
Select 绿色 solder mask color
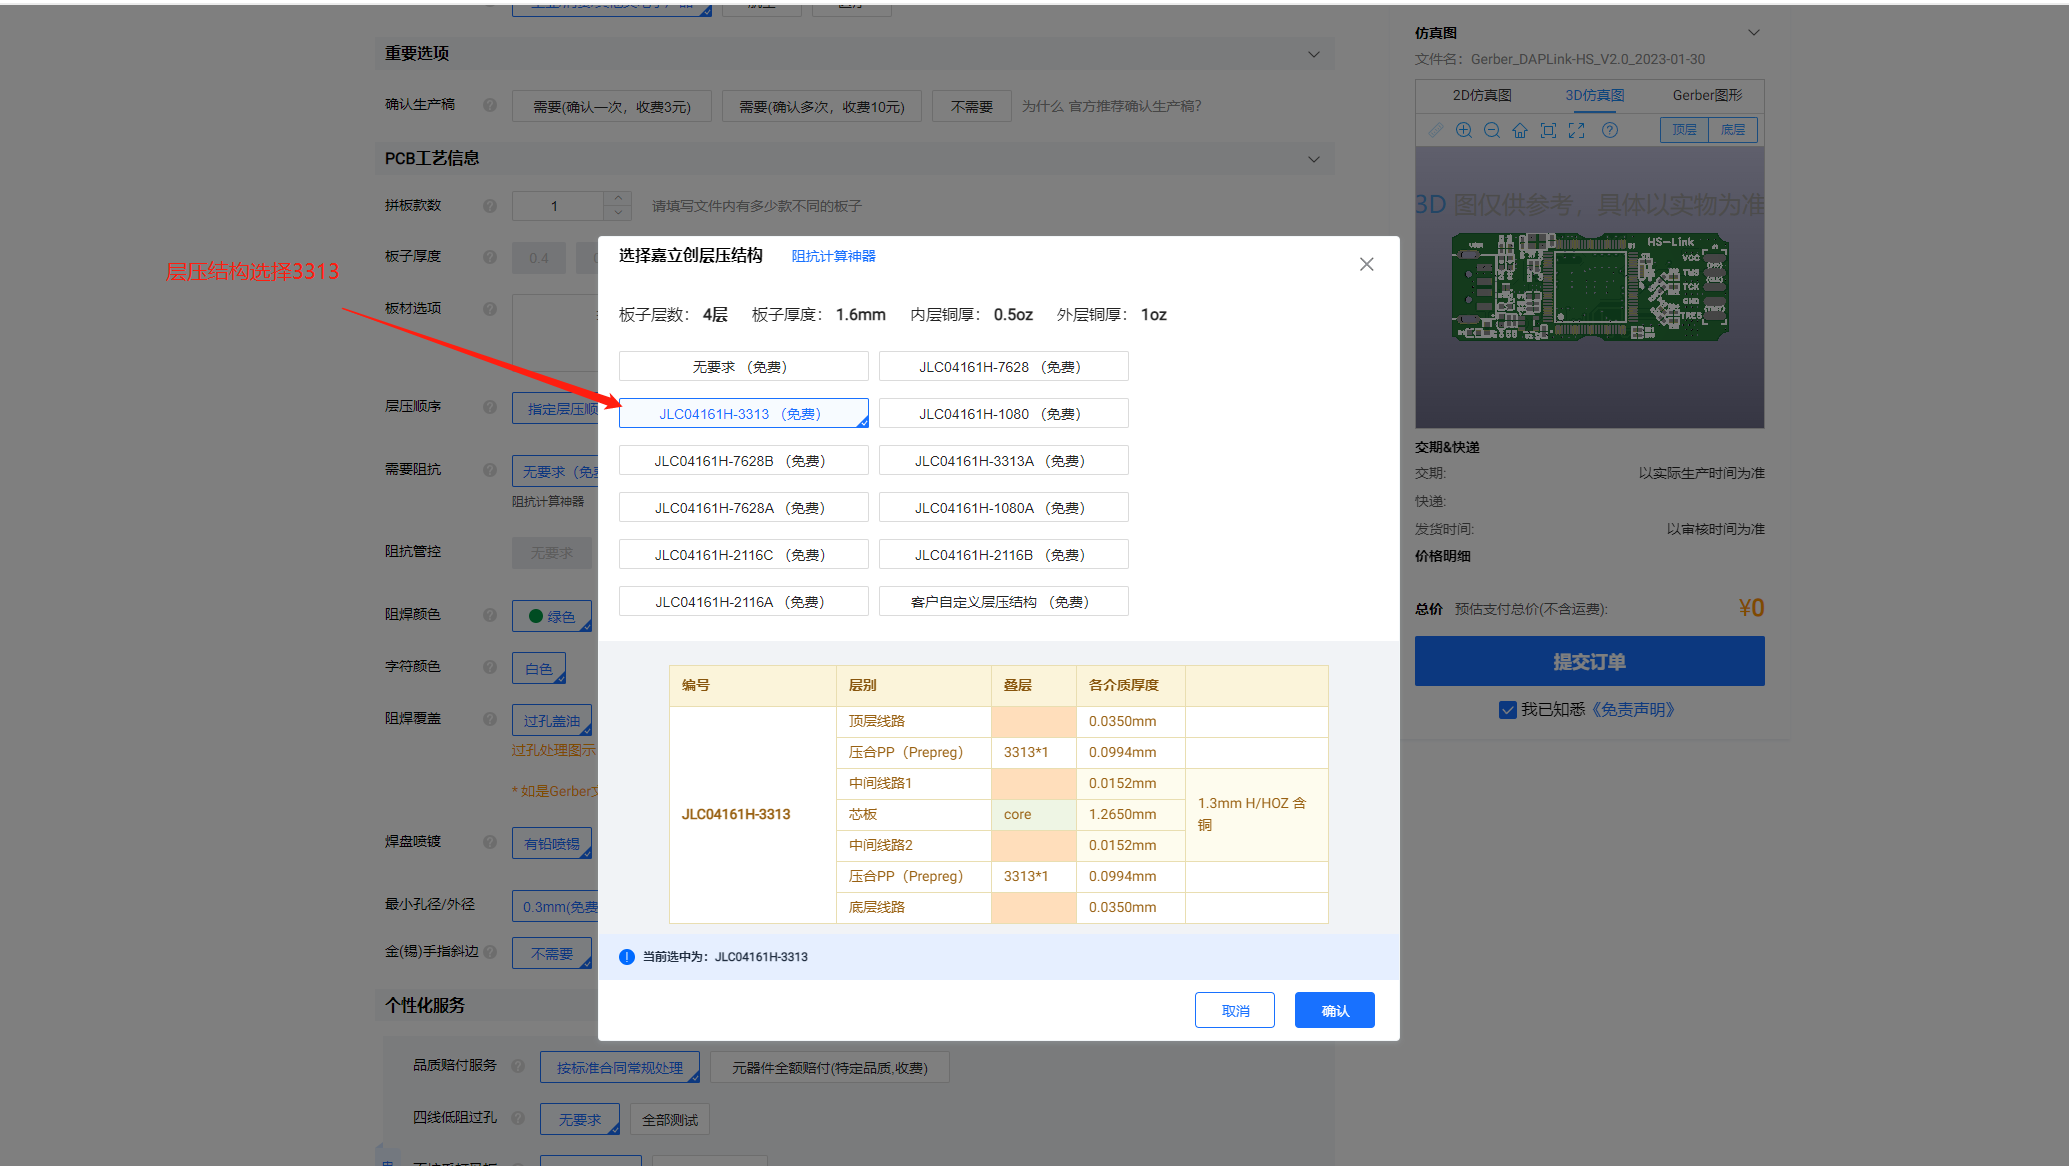(552, 616)
